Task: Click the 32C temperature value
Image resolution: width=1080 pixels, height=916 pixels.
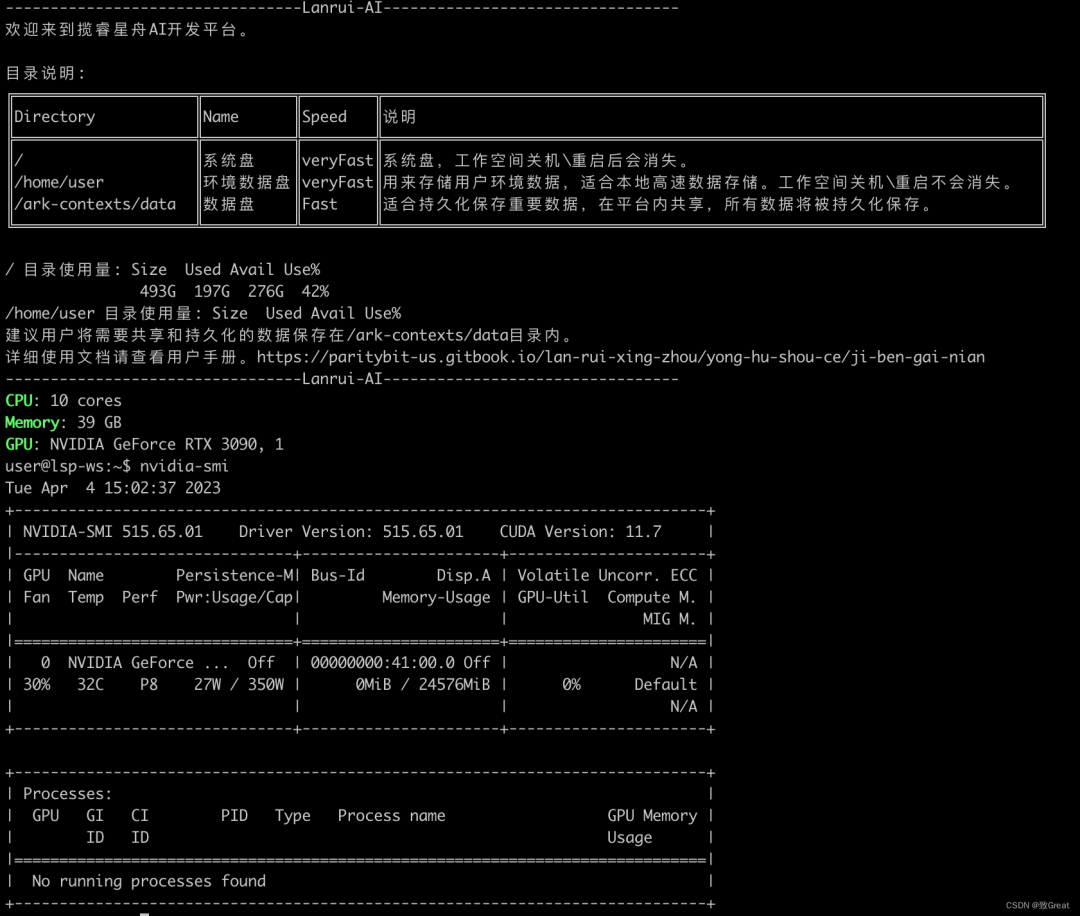Action: click(90, 685)
